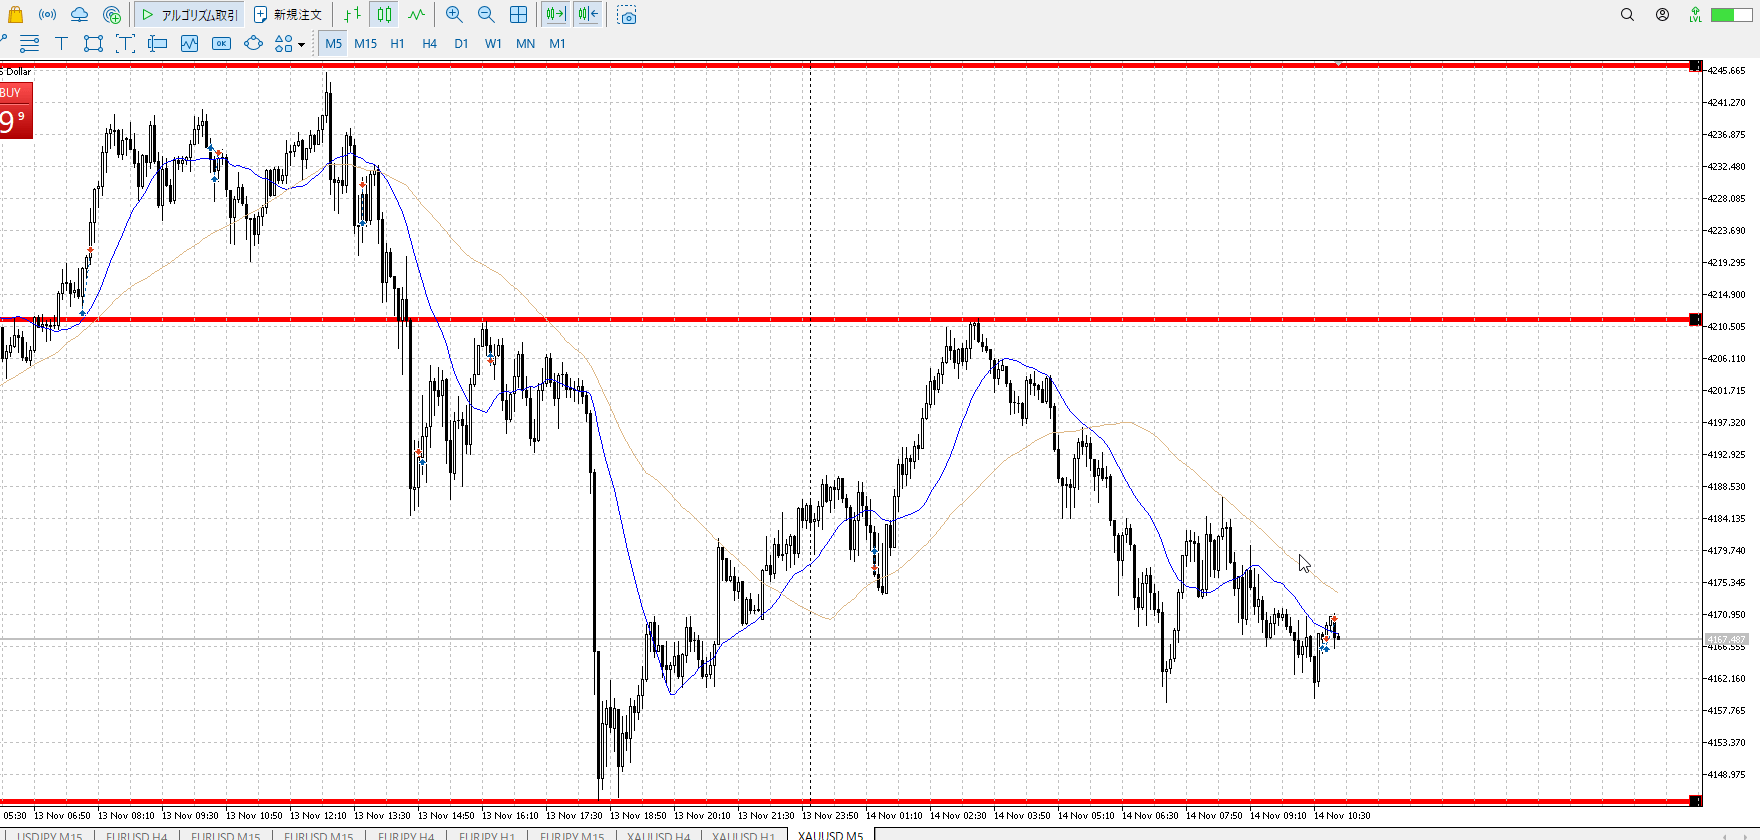1760x840 pixels.
Task: Click the new order button
Action: tap(288, 15)
